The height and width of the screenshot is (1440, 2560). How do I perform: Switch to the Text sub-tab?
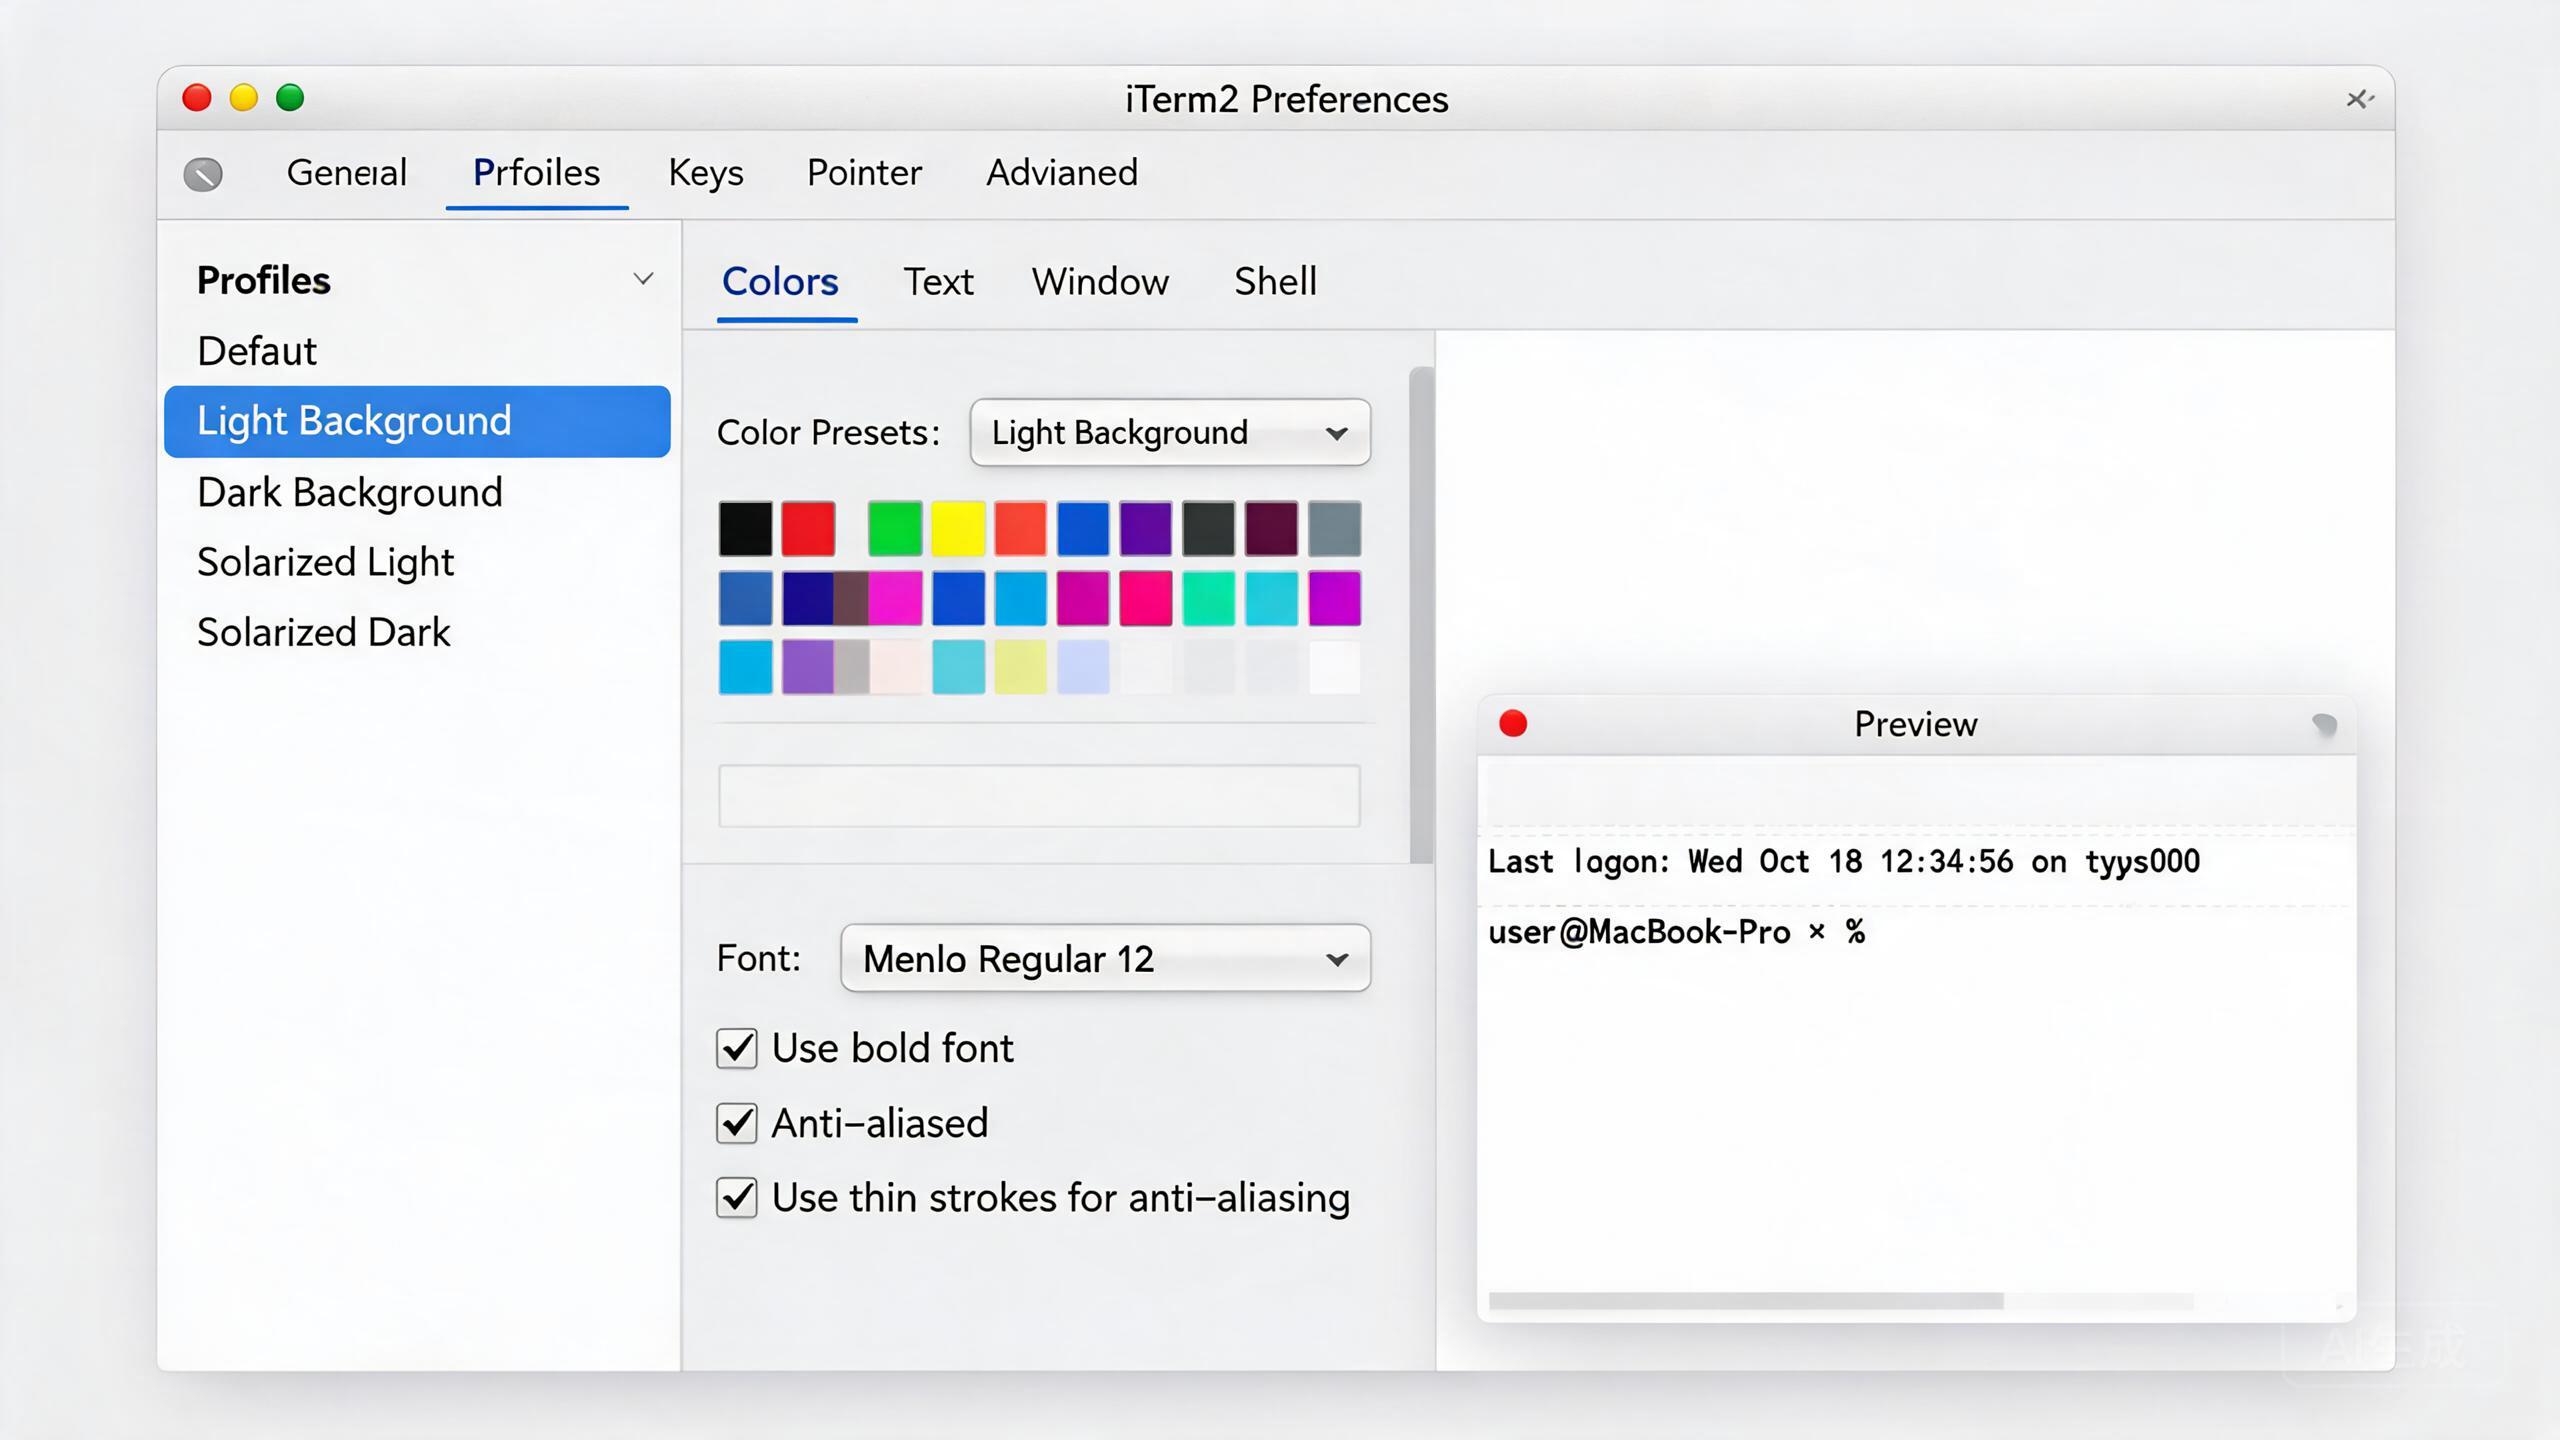coord(938,281)
